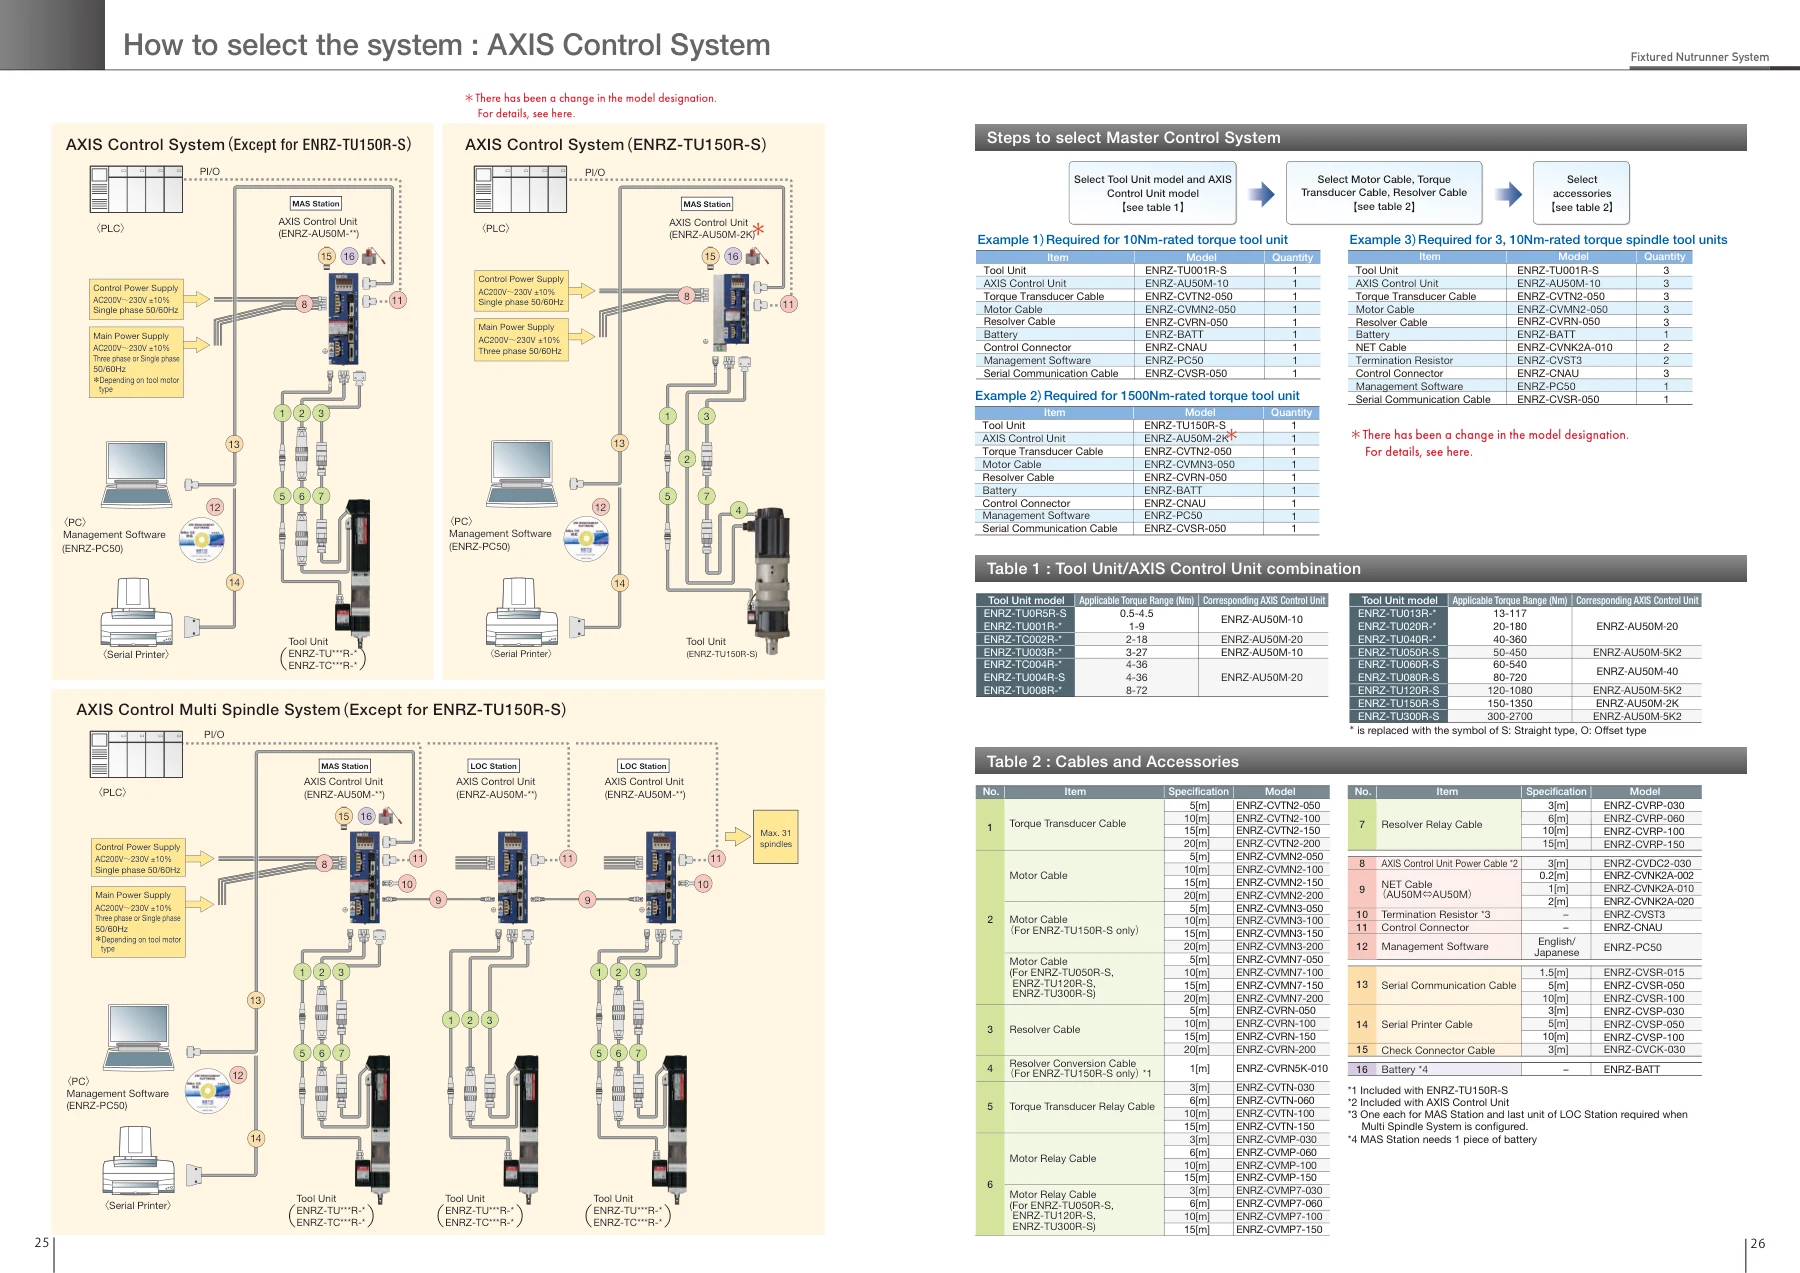Click the serial printer icon in the Multi Spindle diagram
Viewport: 1800px width, 1273px height.
coord(139,1158)
